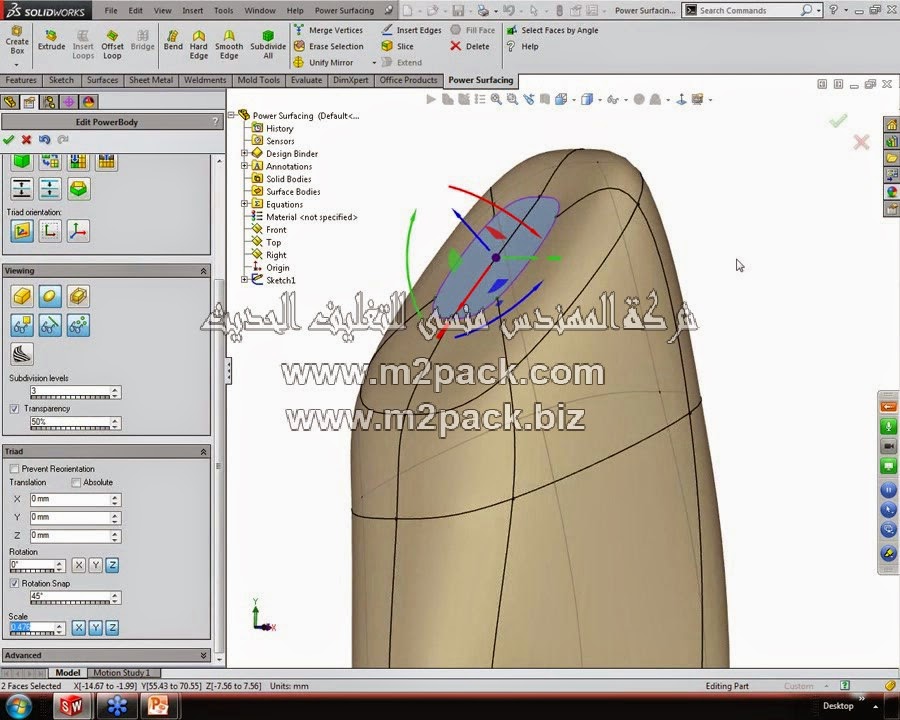Toggle Rotation Z axis button

112,566
